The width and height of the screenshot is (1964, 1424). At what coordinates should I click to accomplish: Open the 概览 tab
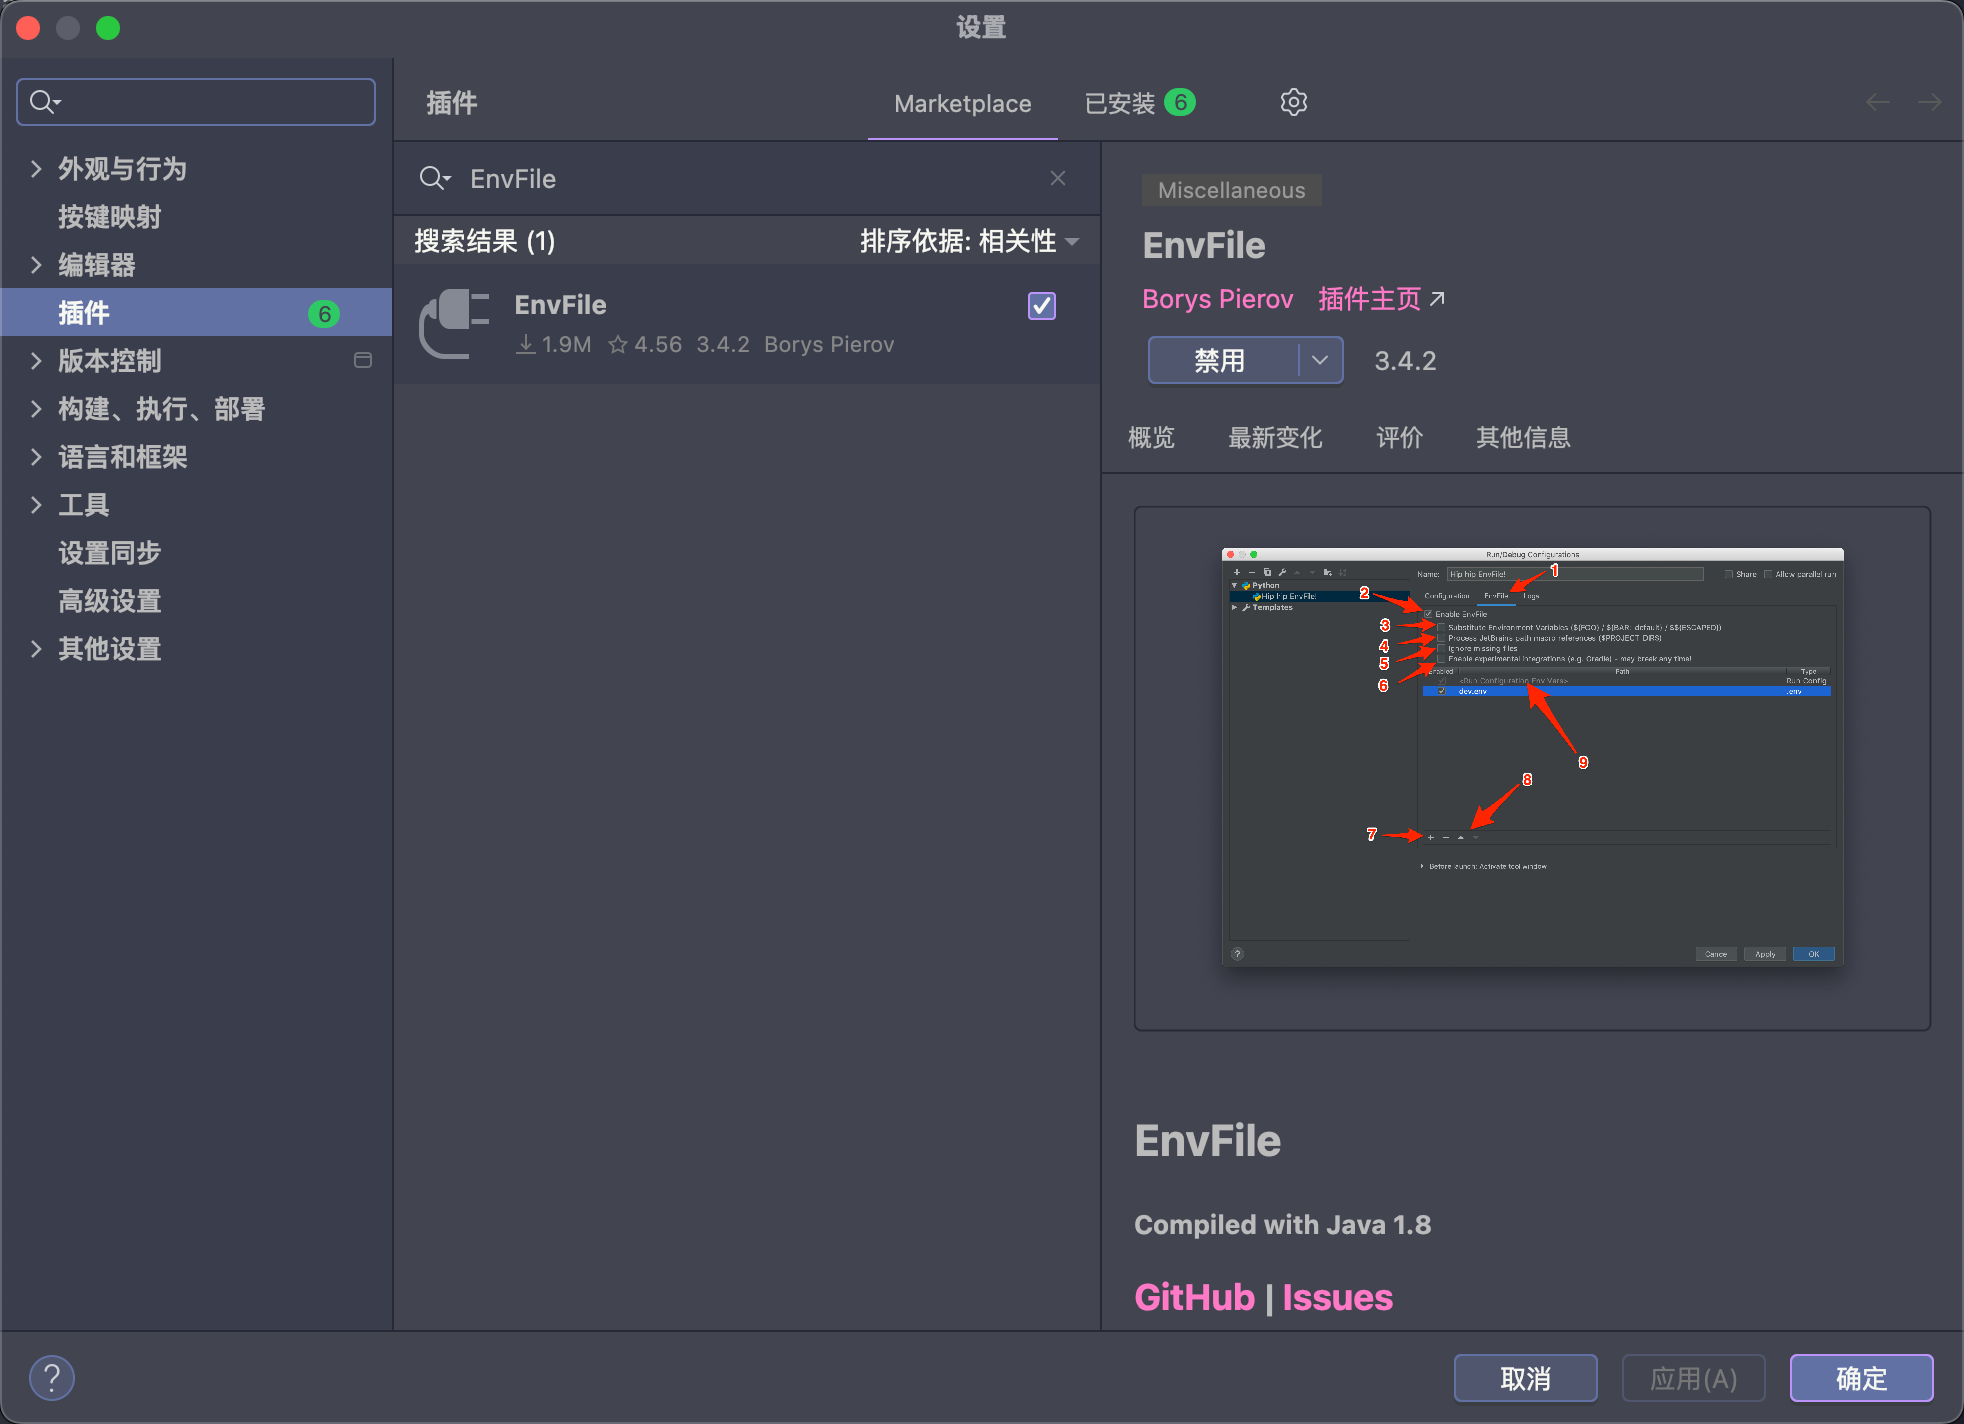coord(1151,438)
